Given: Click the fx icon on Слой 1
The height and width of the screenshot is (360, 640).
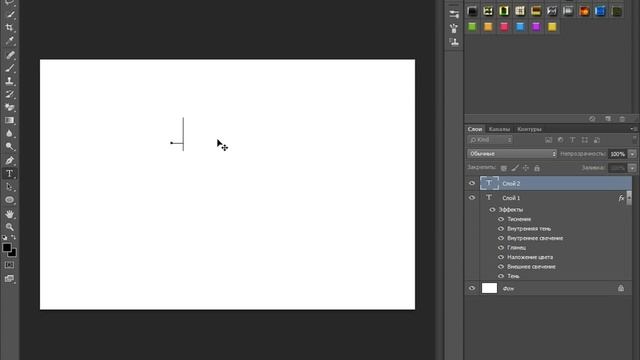Looking at the screenshot, I should [x=621, y=198].
